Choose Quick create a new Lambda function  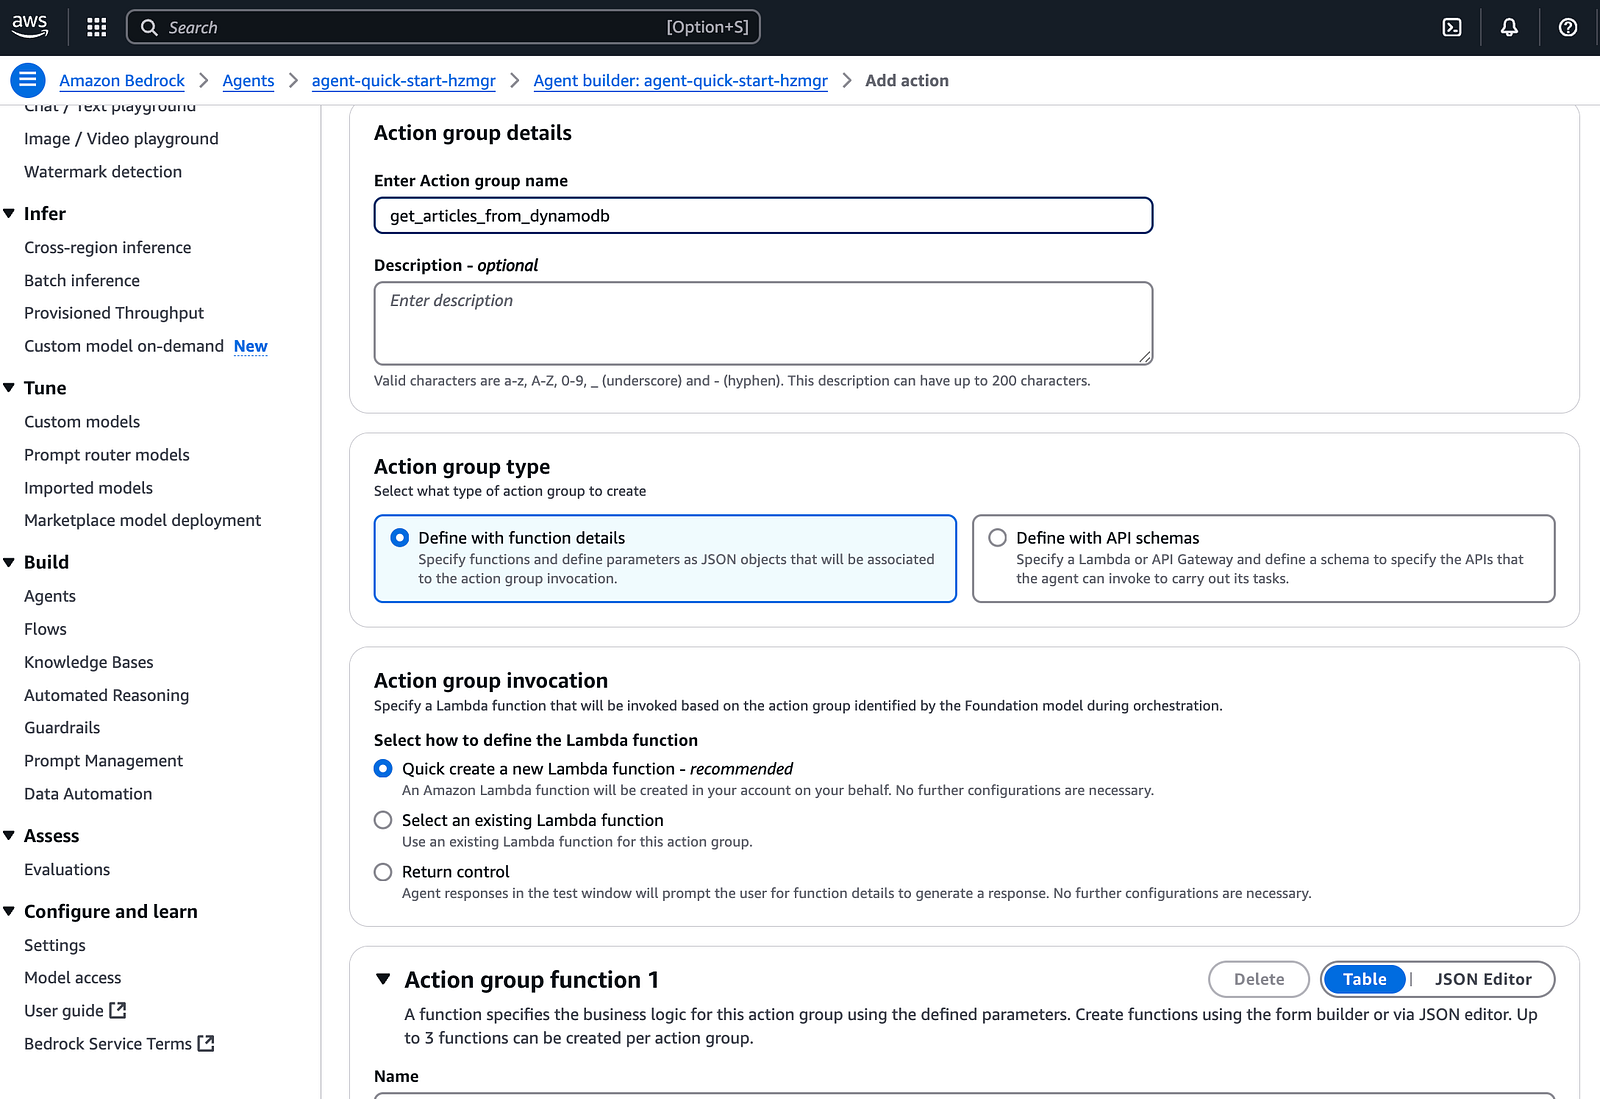point(383,768)
